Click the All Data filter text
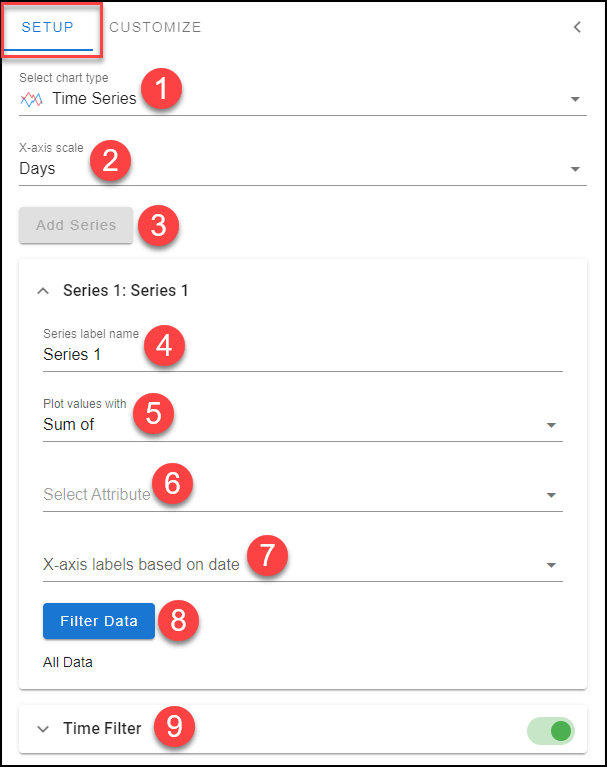The height and width of the screenshot is (767, 607). click(x=68, y=662)
